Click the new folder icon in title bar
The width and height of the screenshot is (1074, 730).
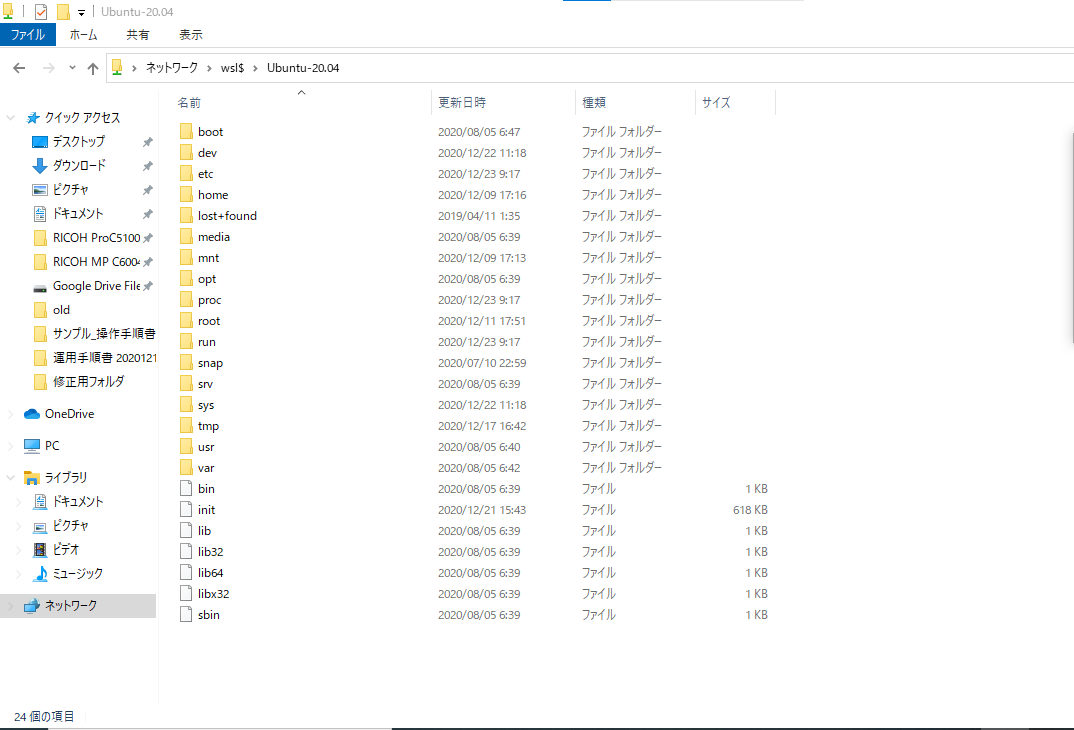[63, 12]
